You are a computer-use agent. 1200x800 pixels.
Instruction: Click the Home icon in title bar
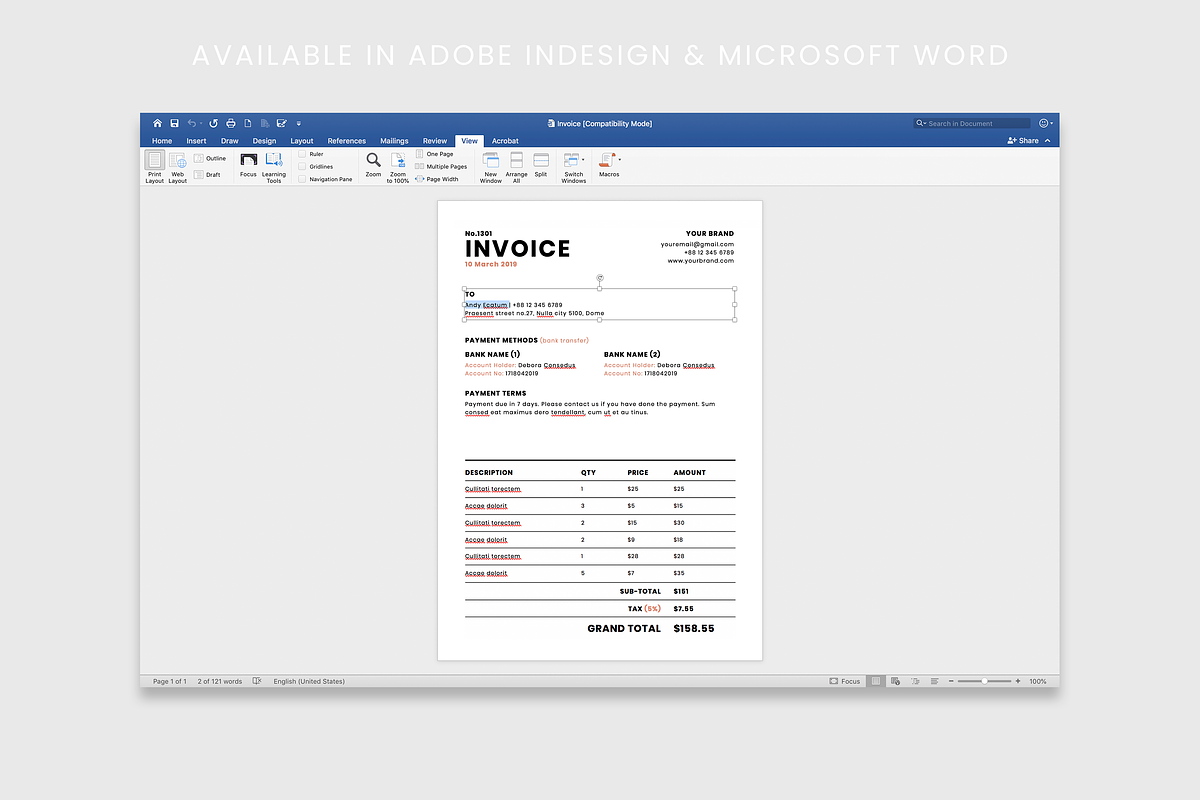(x=157, y=123)
